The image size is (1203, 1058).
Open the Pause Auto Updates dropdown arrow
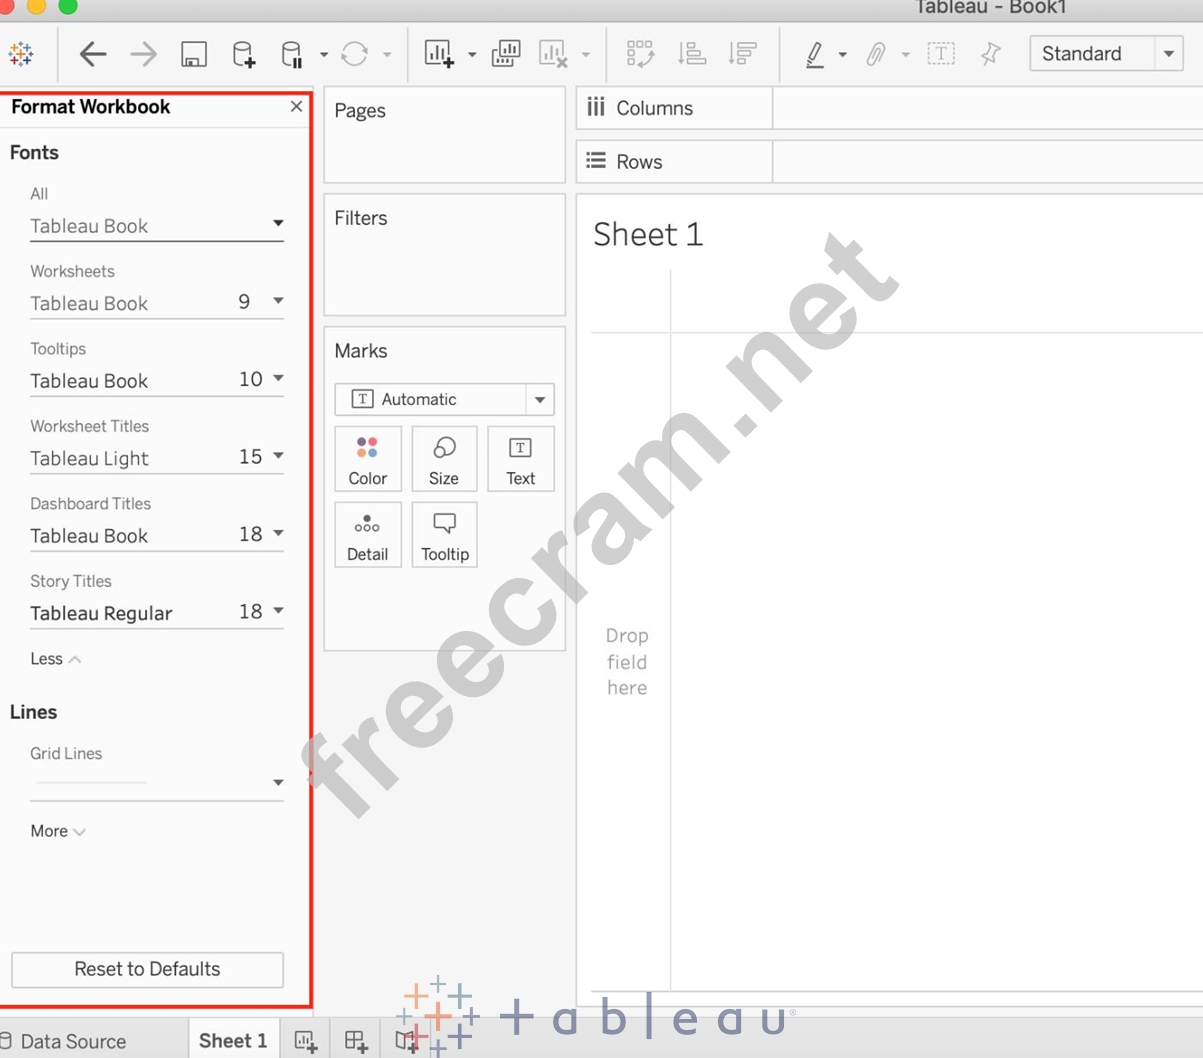(324, 55)
